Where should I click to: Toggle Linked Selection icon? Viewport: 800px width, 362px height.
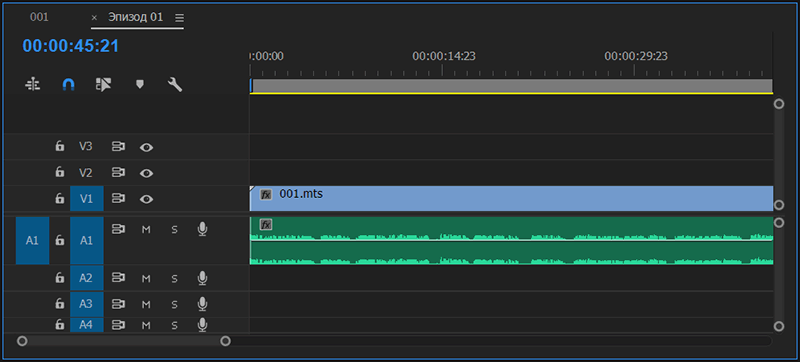tap(104, 84)
